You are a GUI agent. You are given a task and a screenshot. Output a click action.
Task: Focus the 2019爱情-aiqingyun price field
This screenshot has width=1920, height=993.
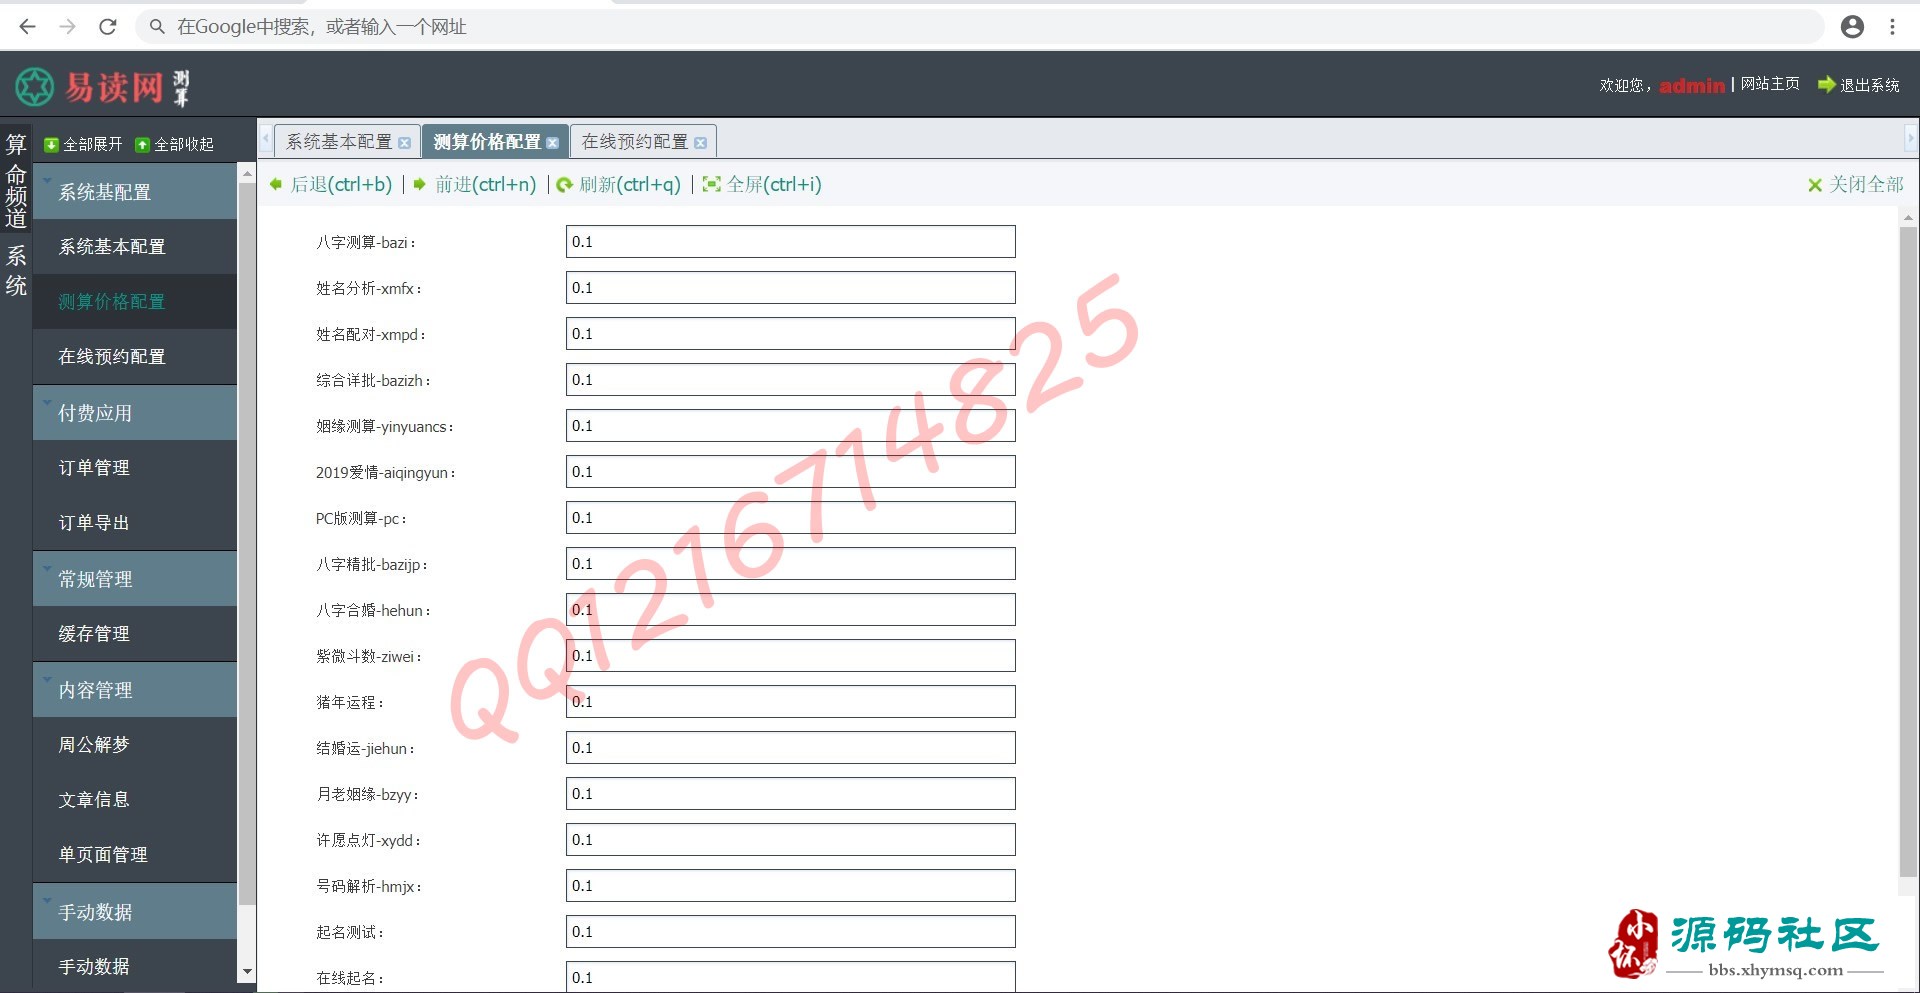tap(790, 472)
